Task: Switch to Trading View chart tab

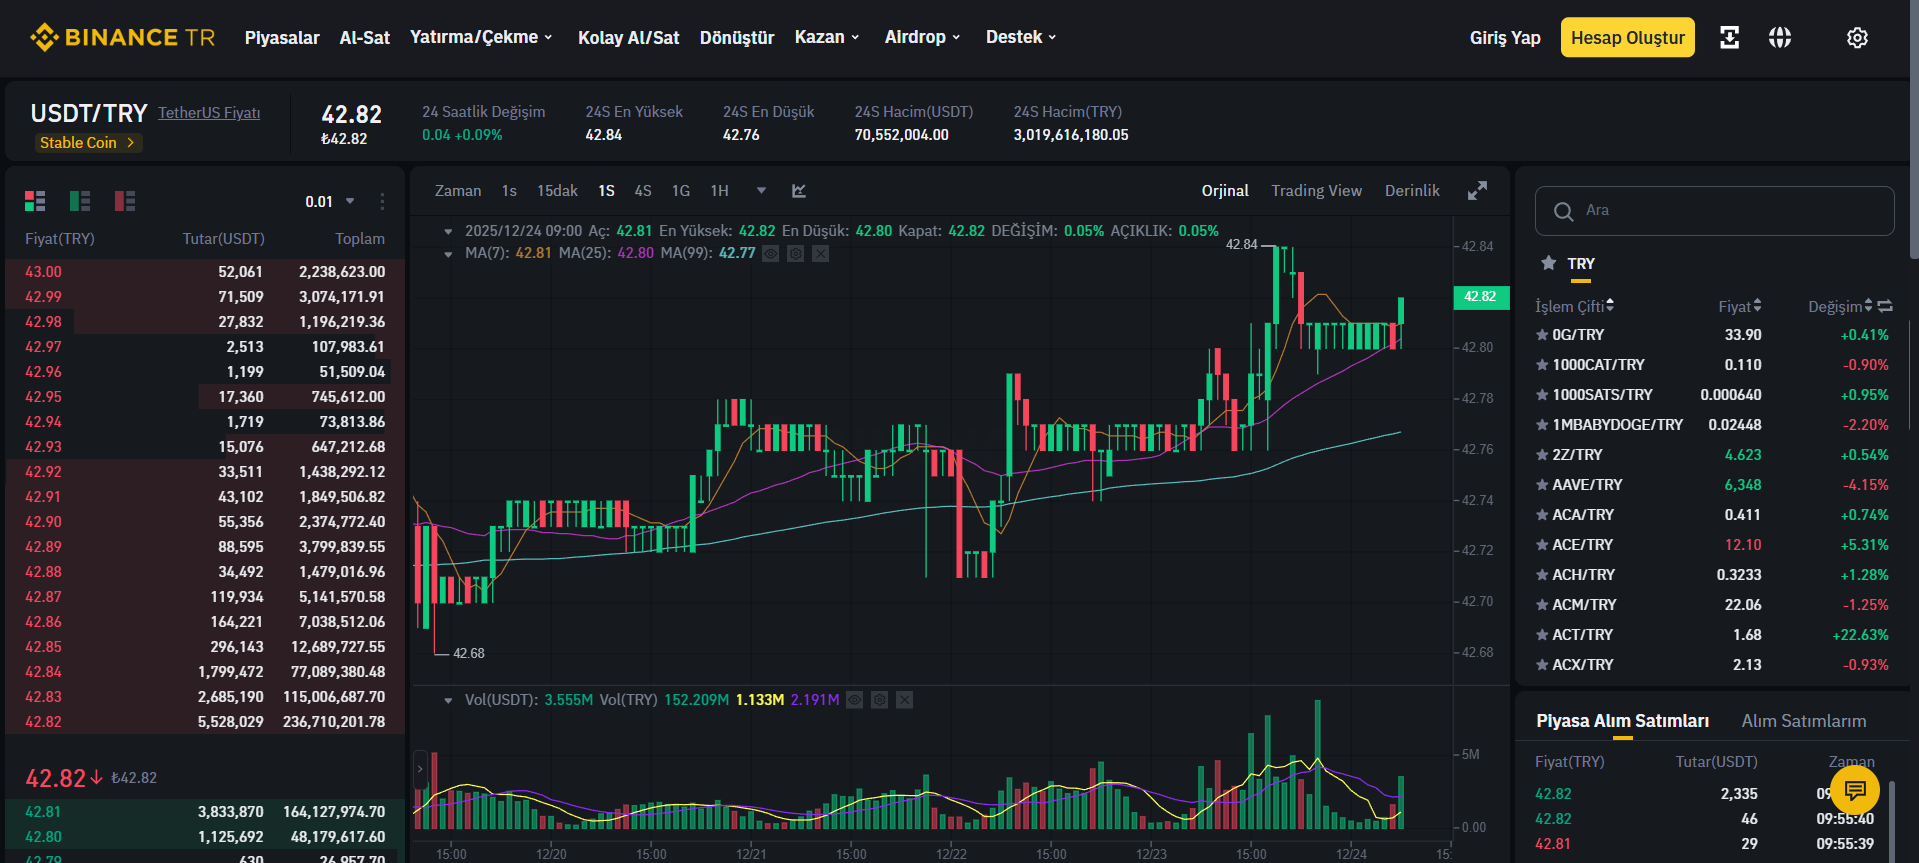Action: (1316, 191)
